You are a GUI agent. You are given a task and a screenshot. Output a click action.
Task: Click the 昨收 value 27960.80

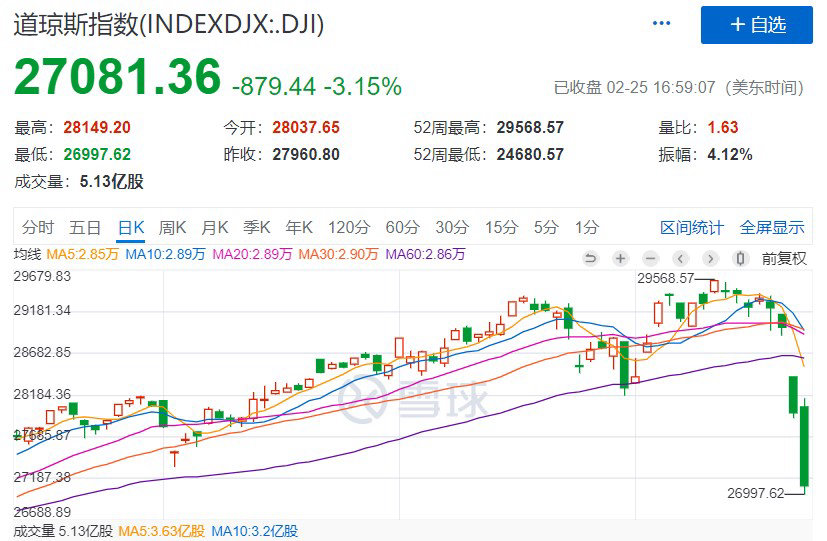tap(306, 154)
